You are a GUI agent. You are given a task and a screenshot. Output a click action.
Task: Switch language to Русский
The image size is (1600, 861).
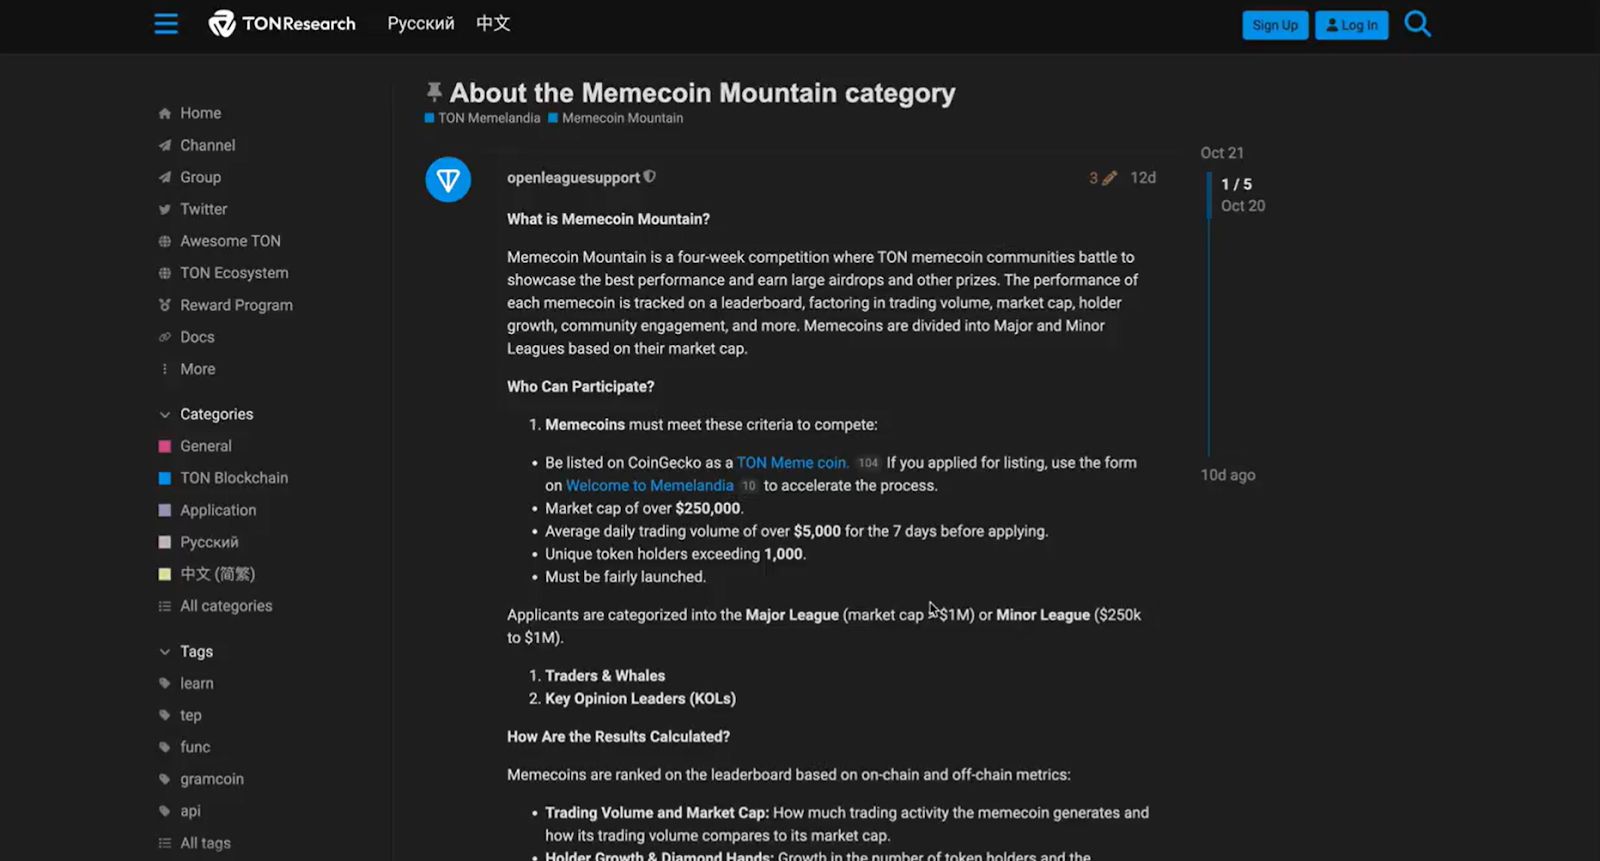420,22
